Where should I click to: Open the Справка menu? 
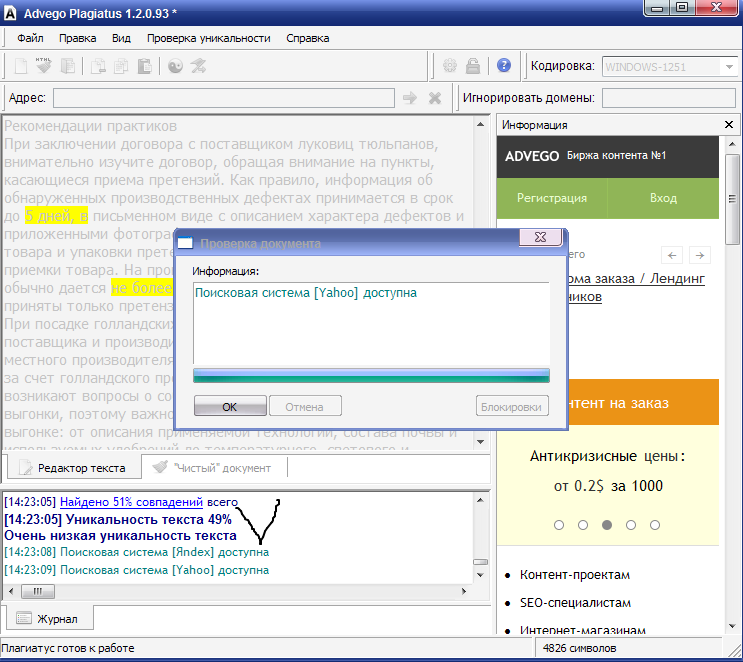(x=308, y=38)
